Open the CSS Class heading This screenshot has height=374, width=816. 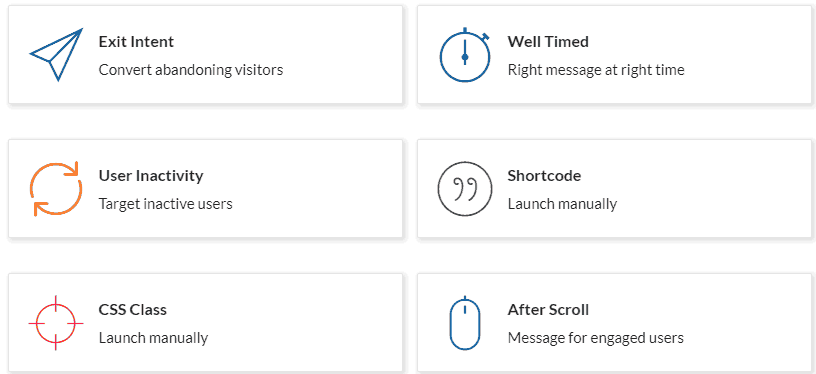133,310
